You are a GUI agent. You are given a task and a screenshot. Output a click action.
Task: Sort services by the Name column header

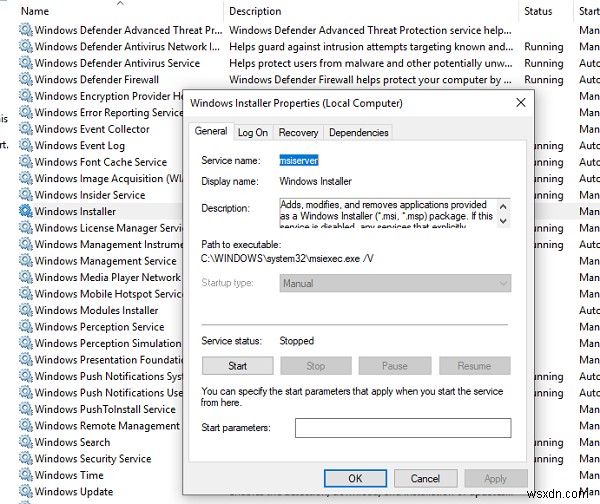[35, 11]
